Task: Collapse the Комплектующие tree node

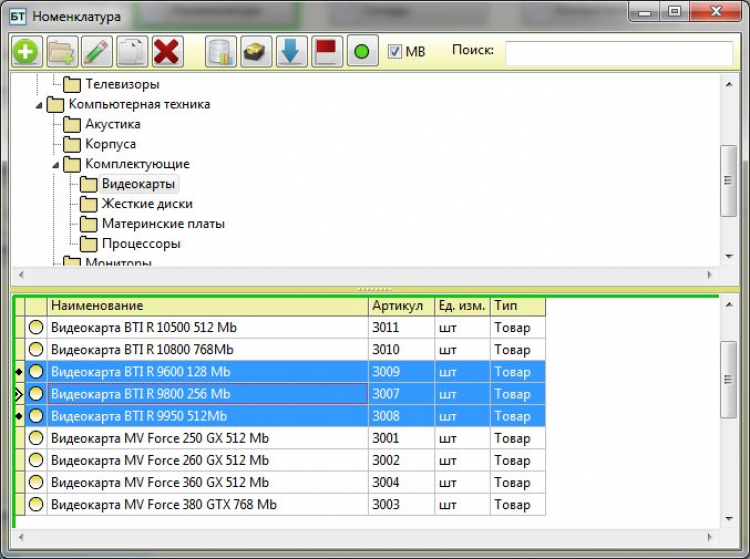Action: (55, 165)
